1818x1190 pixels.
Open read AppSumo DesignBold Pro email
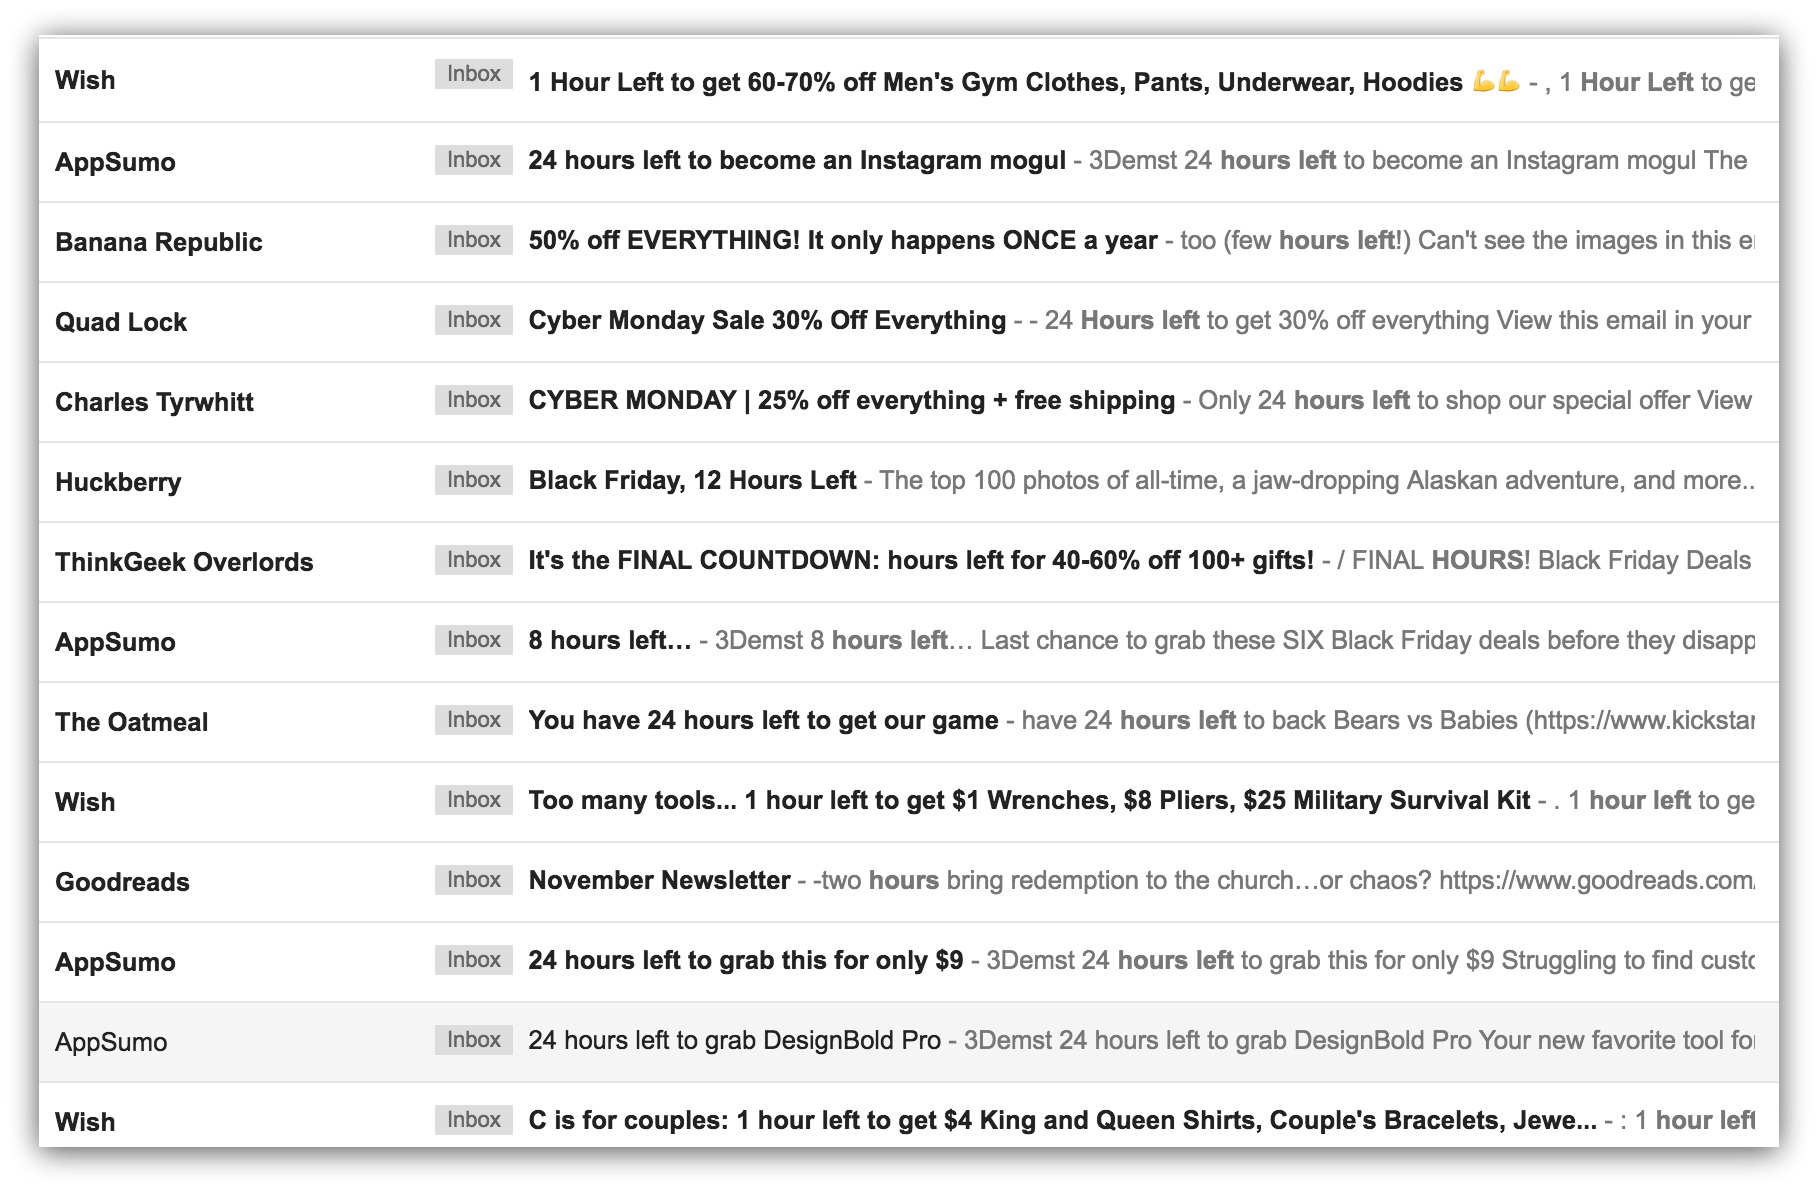point(908,1042)
